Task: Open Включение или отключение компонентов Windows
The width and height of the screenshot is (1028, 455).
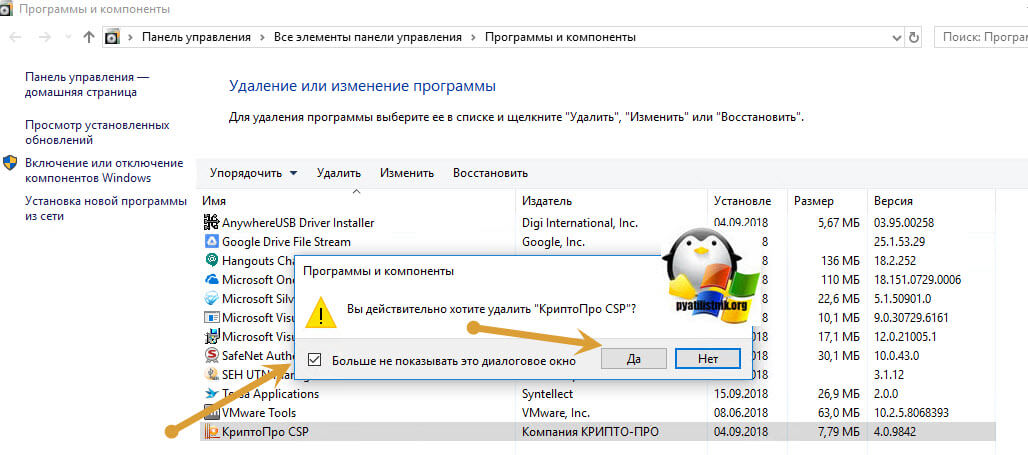Action: click(104, 170)
